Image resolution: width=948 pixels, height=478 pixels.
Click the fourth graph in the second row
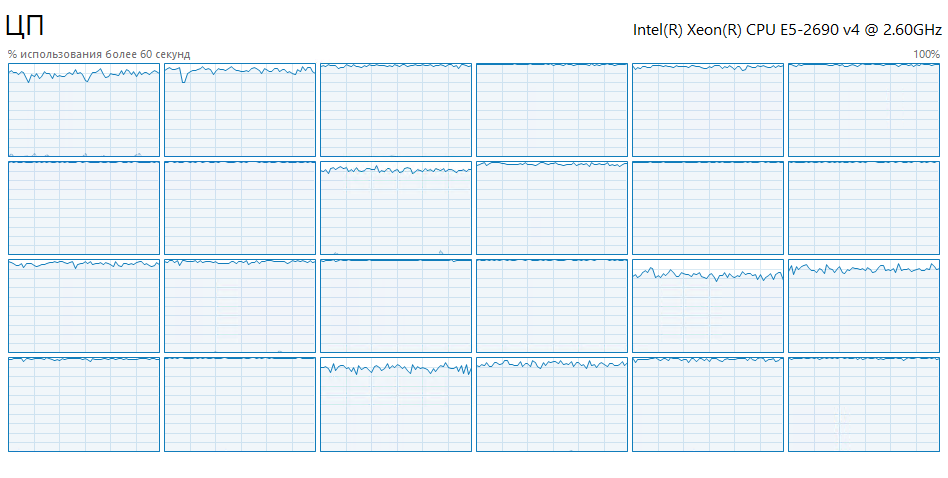click(552, 208)
